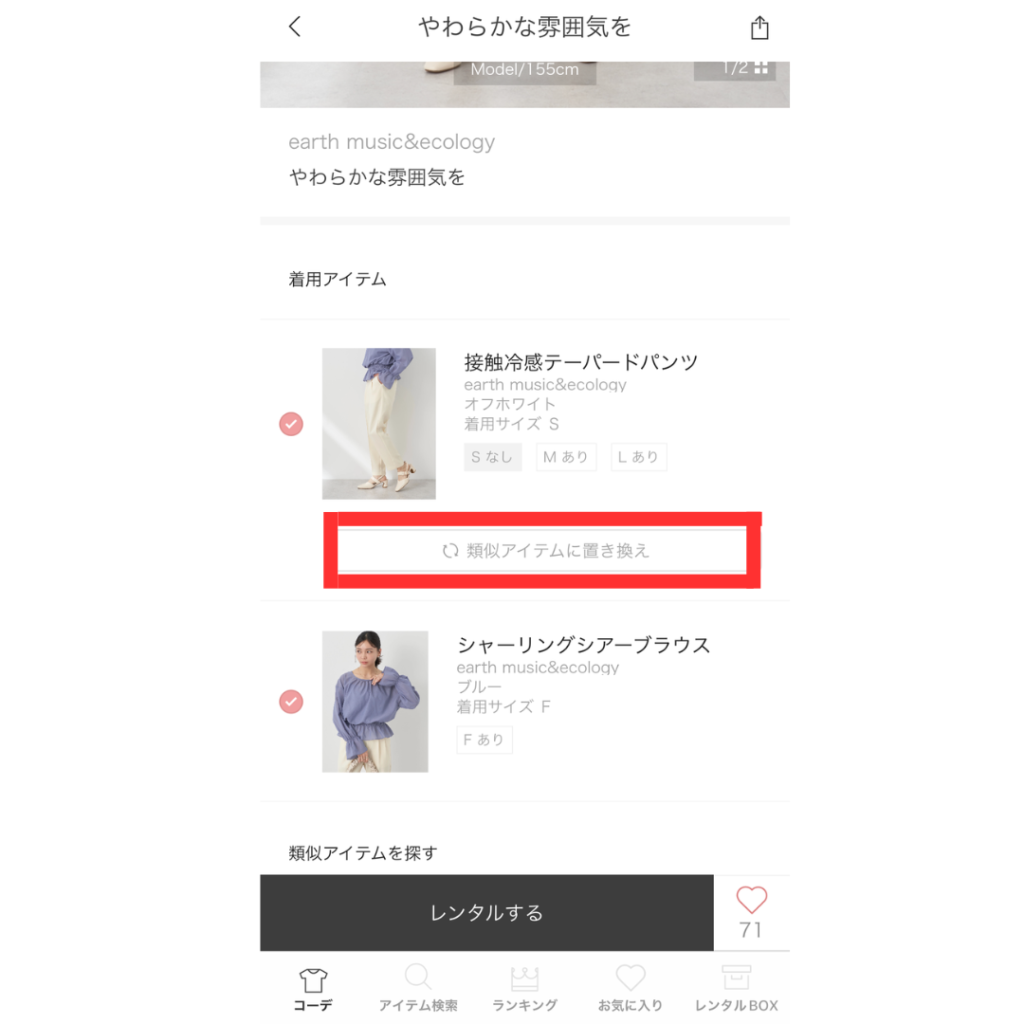Screen dimensions: 1024x1024
Task: Select size L あり for pants
Action: (638, 457)
